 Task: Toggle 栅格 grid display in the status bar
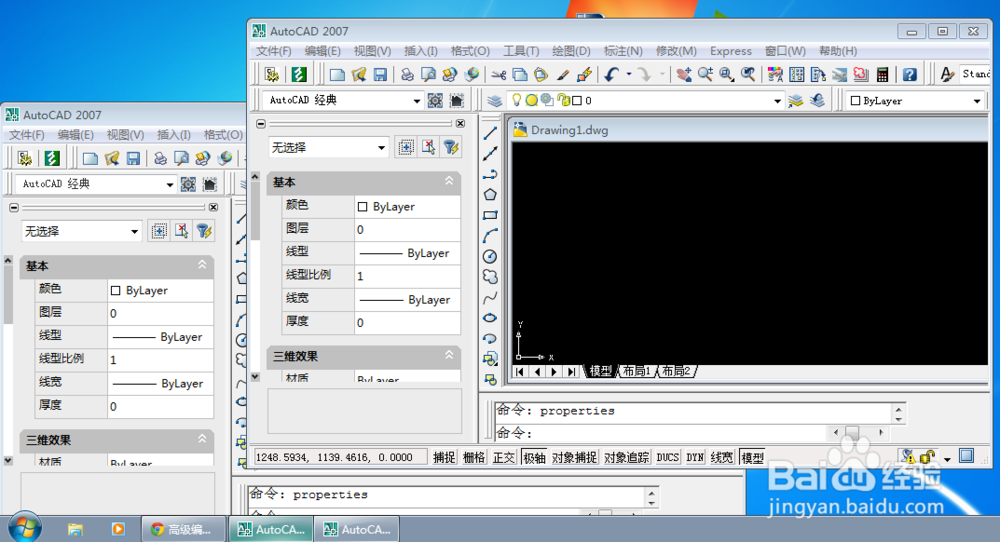[x=474, y=457]
